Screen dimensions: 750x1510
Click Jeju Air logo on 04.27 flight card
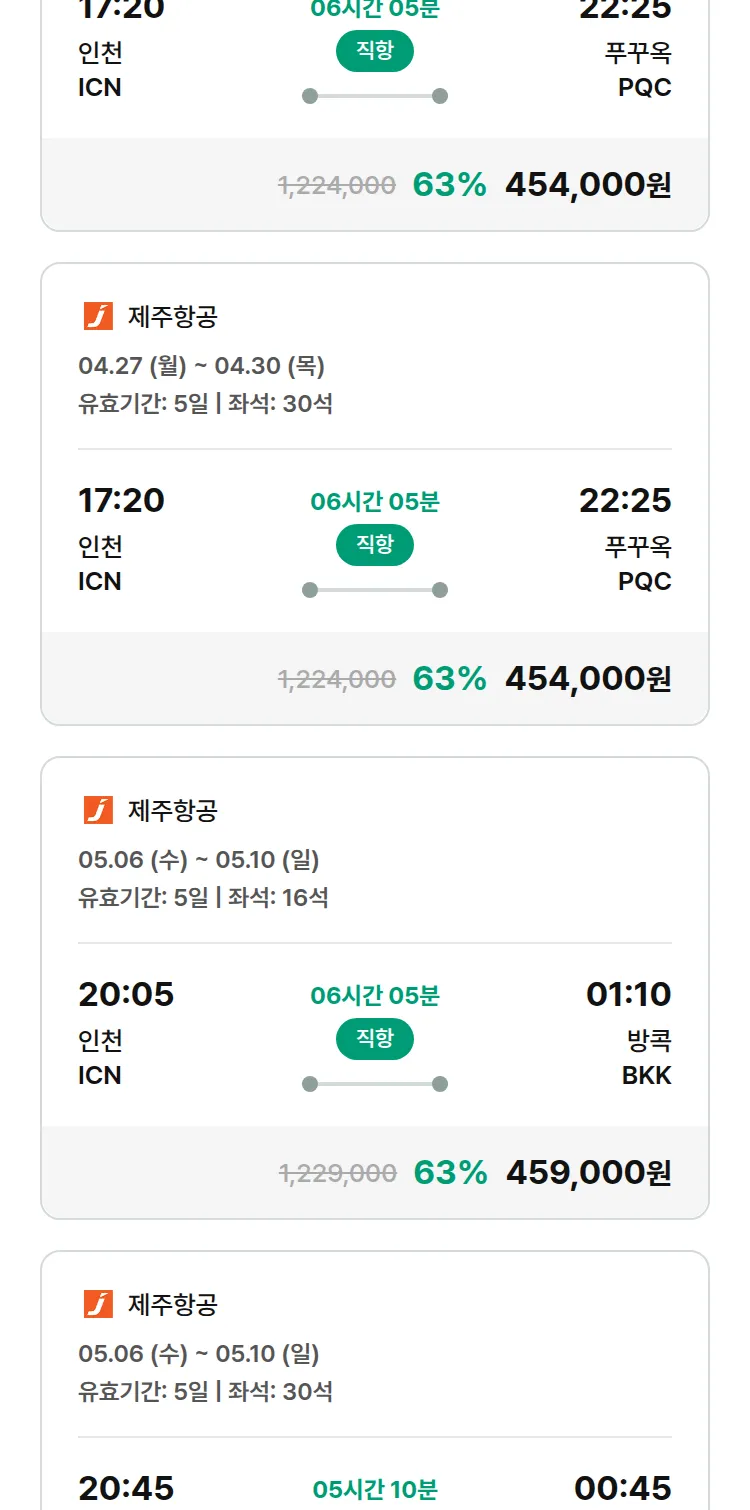(x=98, y=316)
